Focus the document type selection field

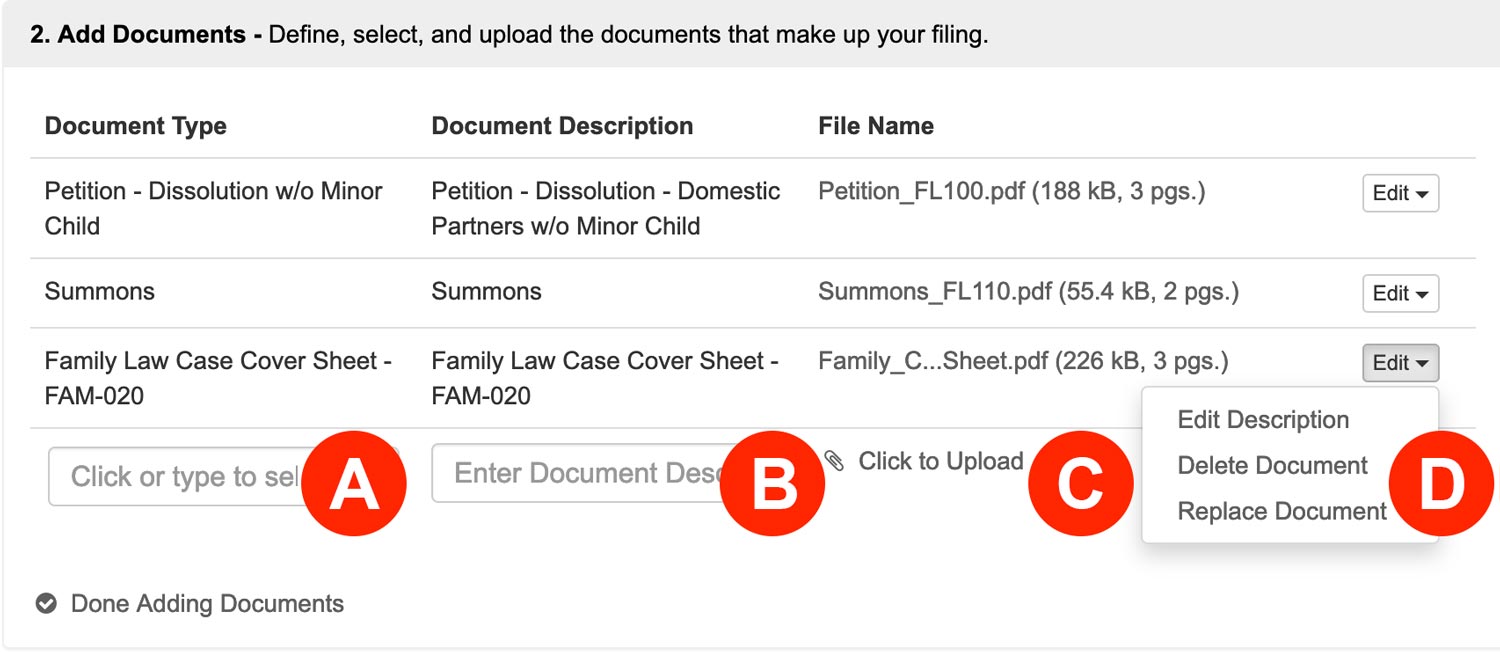[223, 476]
